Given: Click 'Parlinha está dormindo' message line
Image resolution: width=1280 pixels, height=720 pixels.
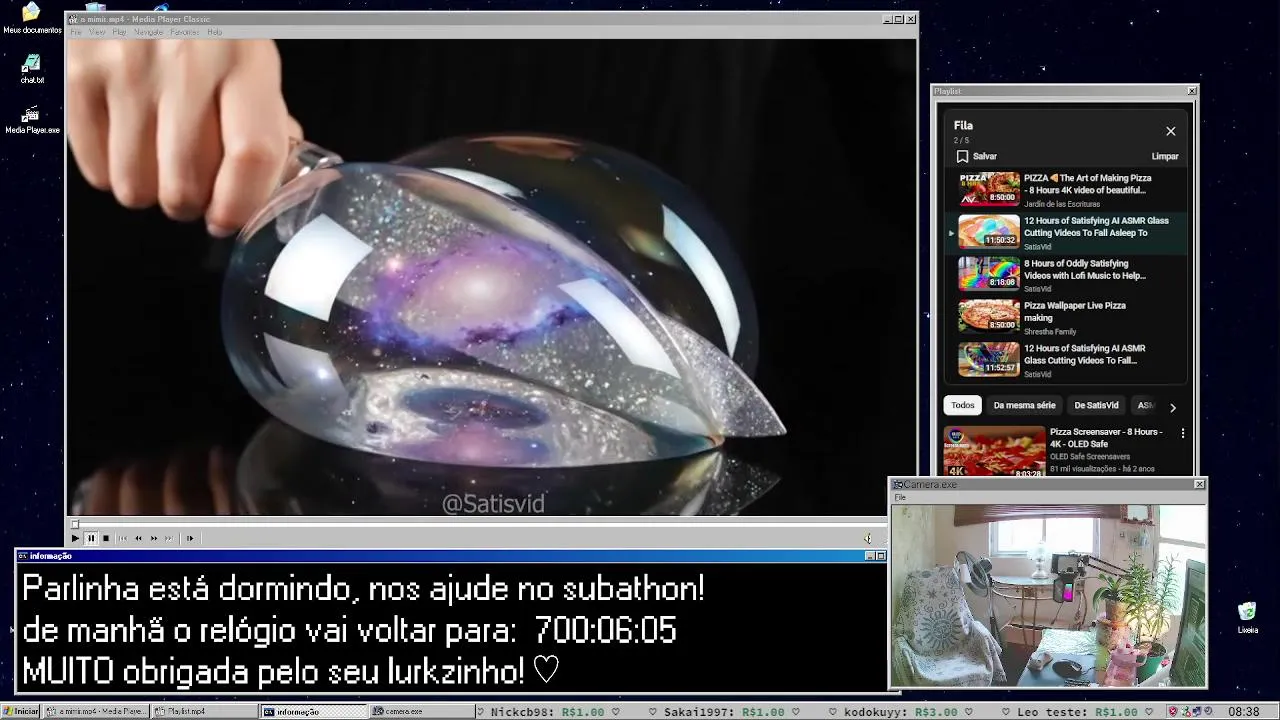Looking at the screenshot, I should coord(363,588).
